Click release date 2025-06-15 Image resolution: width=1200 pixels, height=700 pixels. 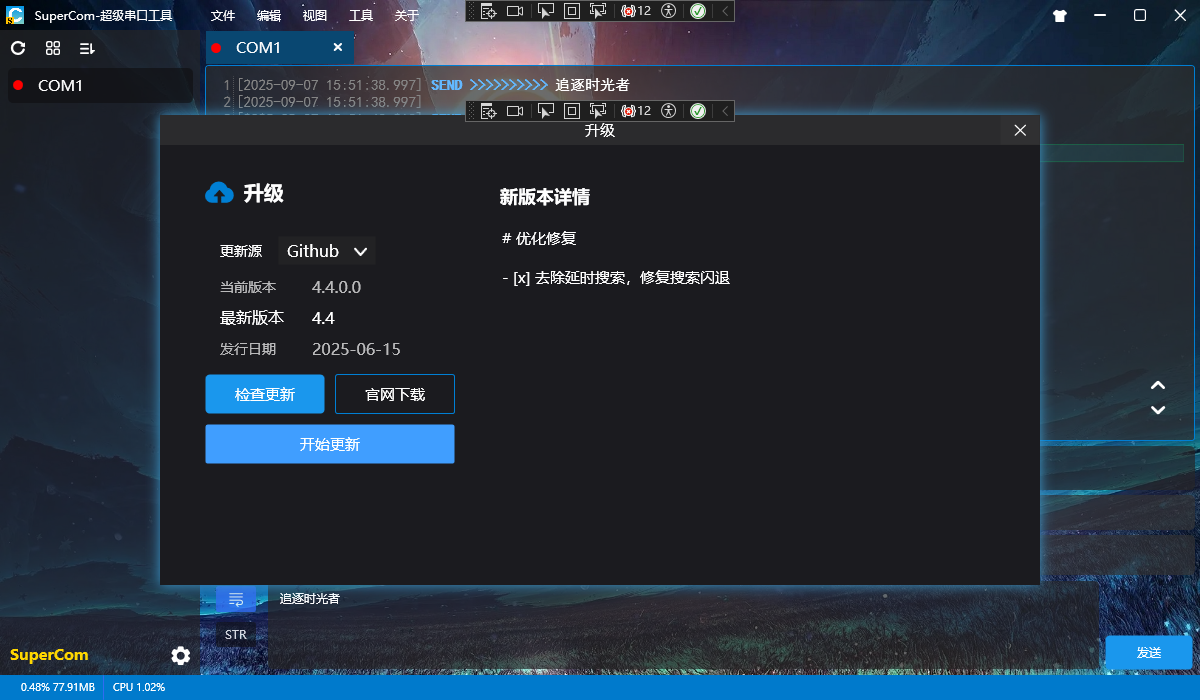[356, 349]
